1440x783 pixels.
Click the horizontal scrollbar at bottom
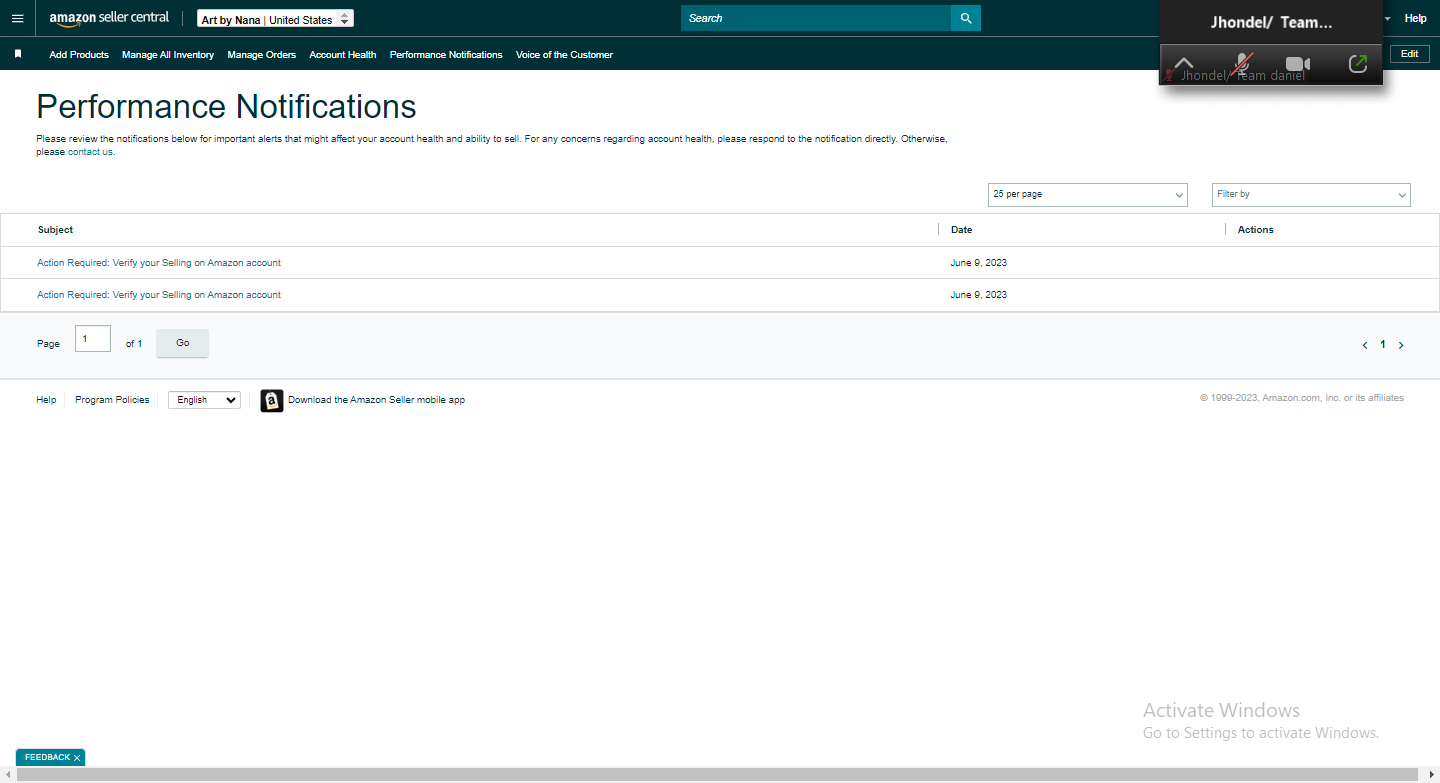[x=717, y=775]
